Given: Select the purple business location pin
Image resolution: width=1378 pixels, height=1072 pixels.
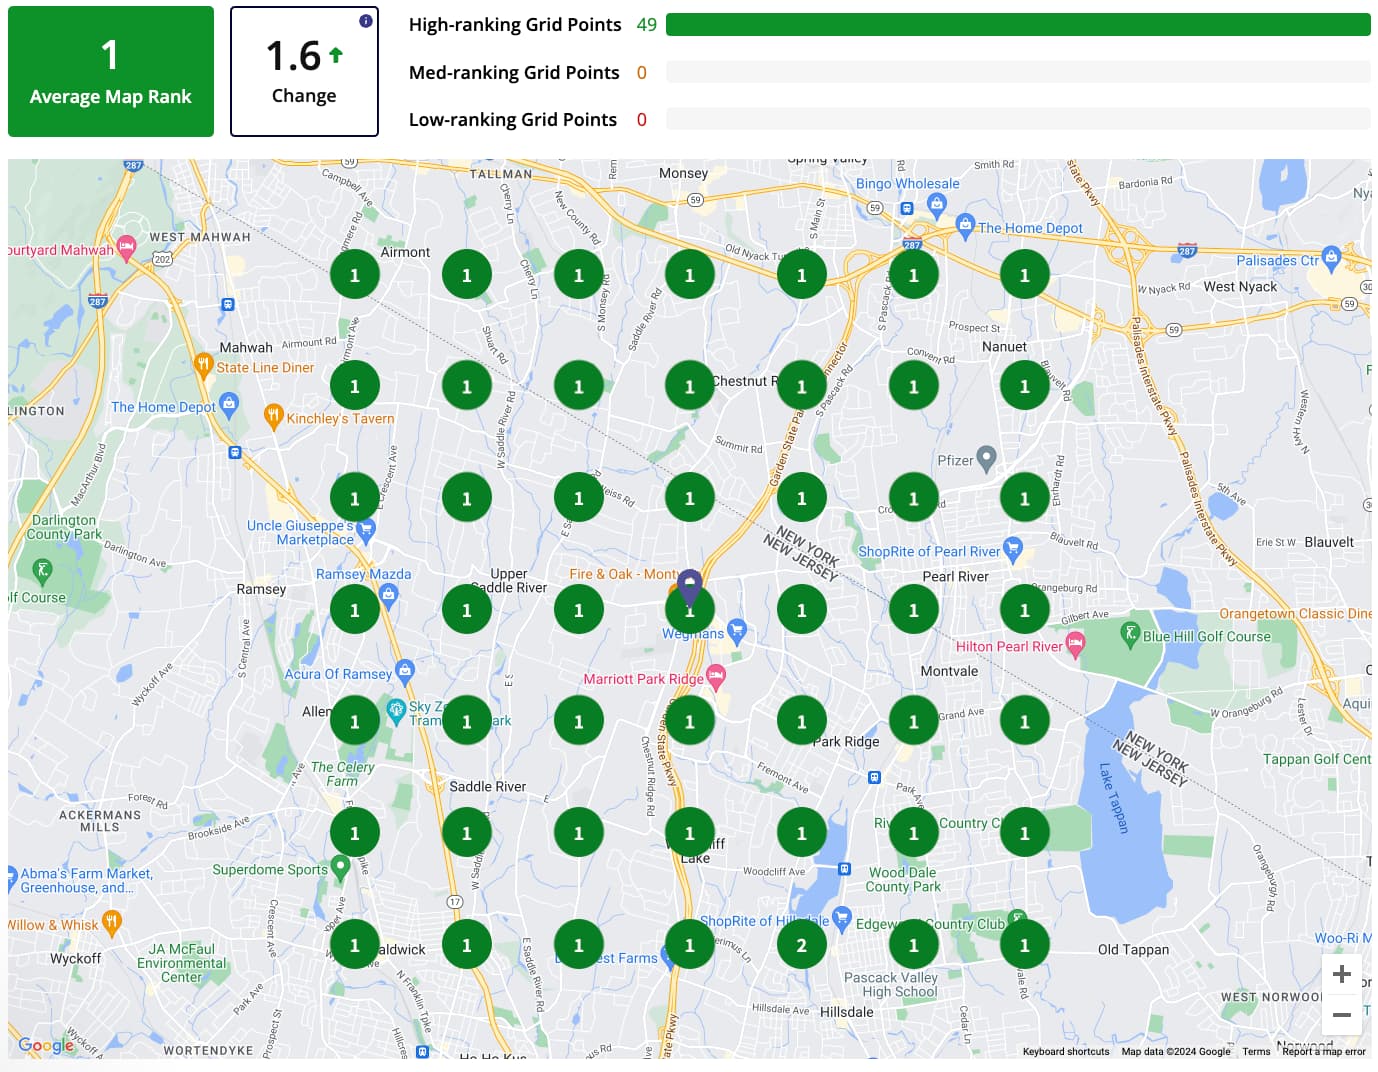Looking at the screenshot, I should [x=690, y=585].
